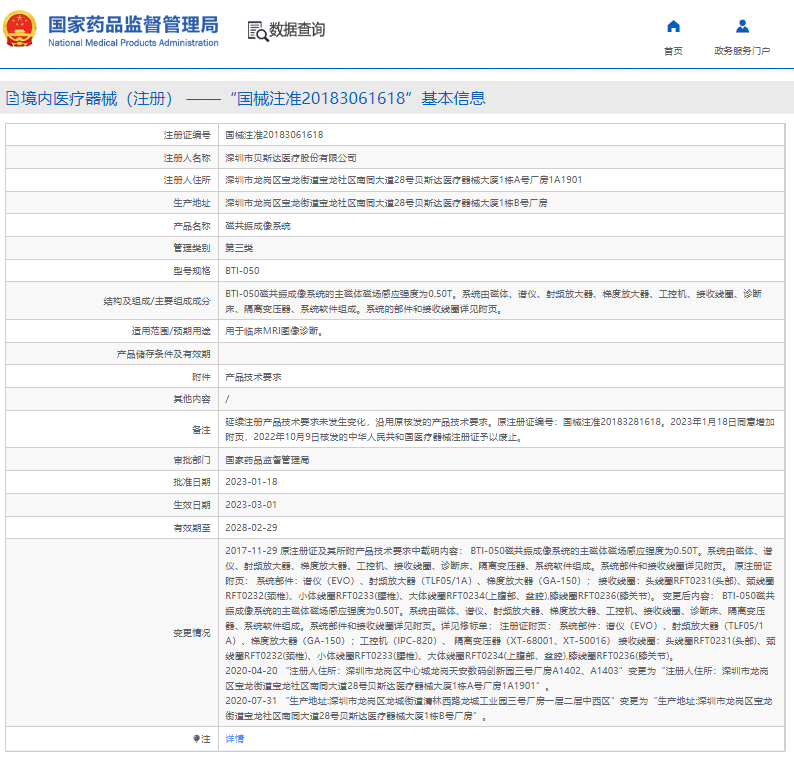Image resolution: width=794 pixels, height=759 pixels.
Task: Select the 生产地址 address value
Action: point(386,203)
